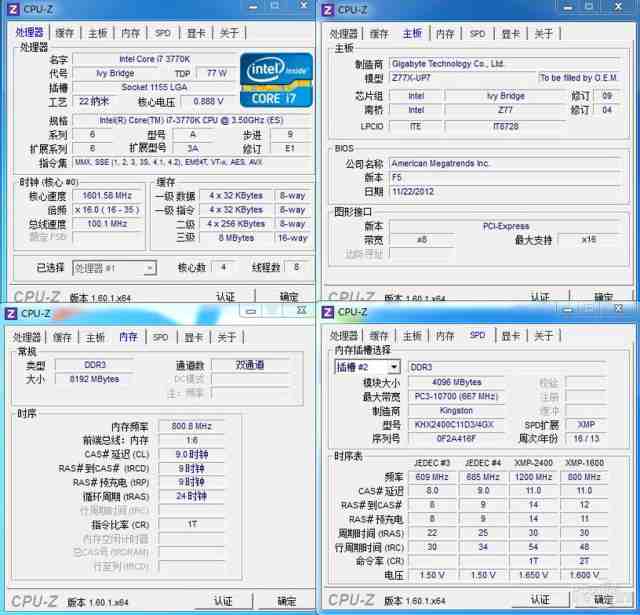Viewport: 640px width, 615px height.
Task: Click the channel mode field '双通道'
Action: pos(250,365)
